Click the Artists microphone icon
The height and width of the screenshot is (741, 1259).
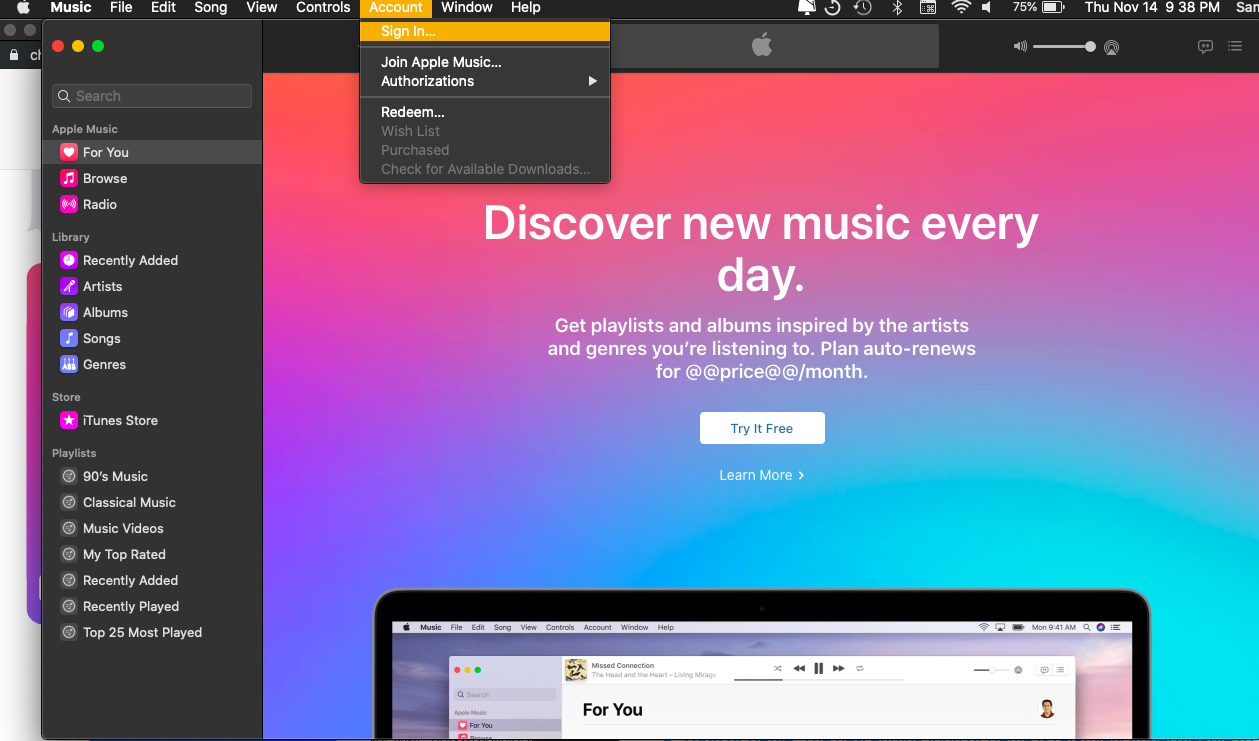(x=68, y=286)
